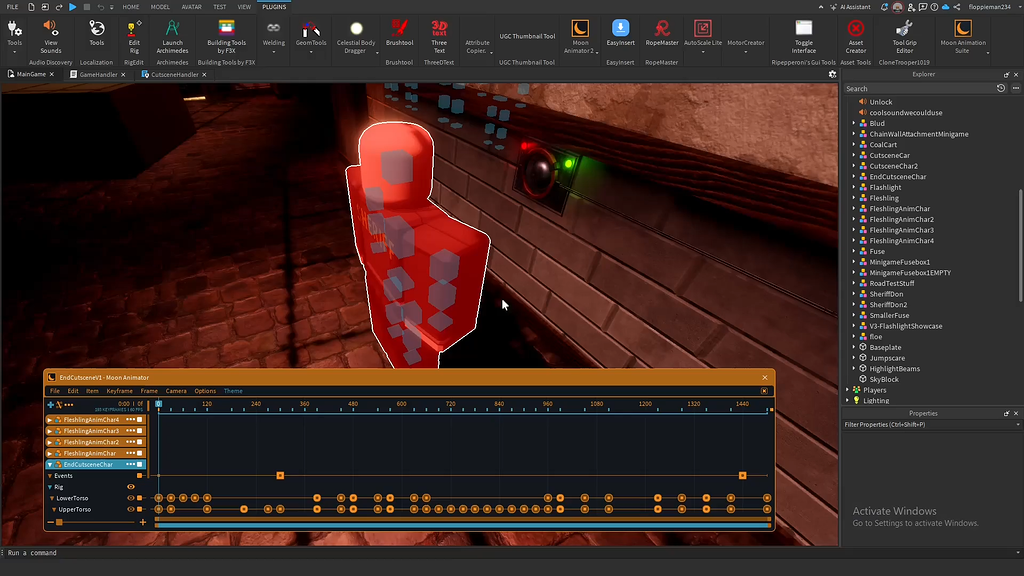Expand FleshlingAnimChar4 track in Moon Animator
Viewport: 1024px width, 576px height.
[x=50, y=420]
